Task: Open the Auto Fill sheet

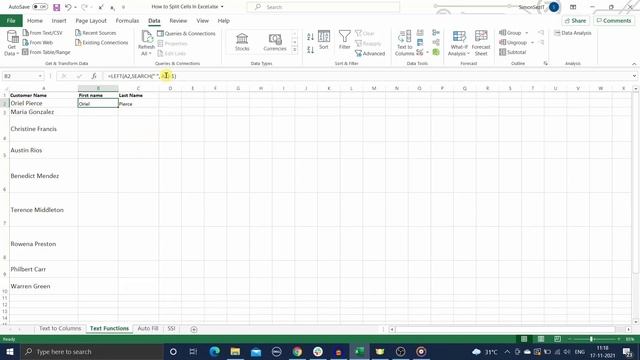Action: [x=148, y=329]
